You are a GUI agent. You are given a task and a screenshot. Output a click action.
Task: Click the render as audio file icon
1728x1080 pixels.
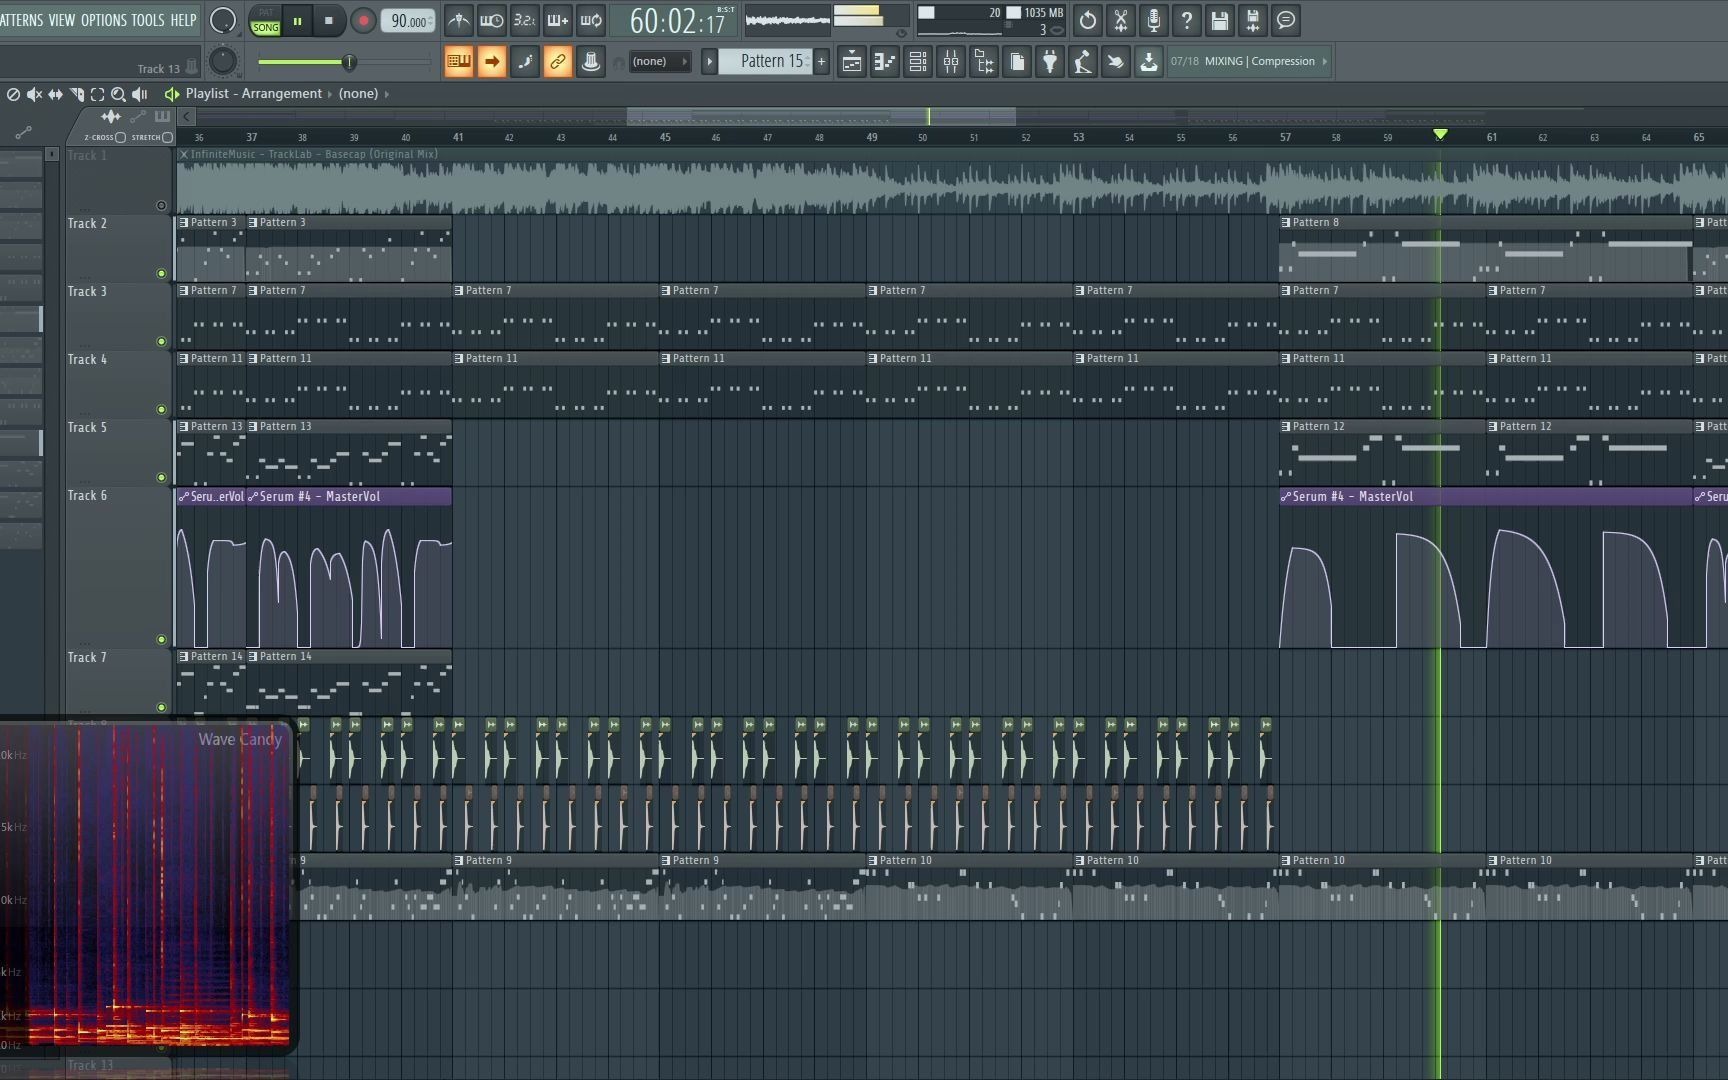(x=1253, y=20)
